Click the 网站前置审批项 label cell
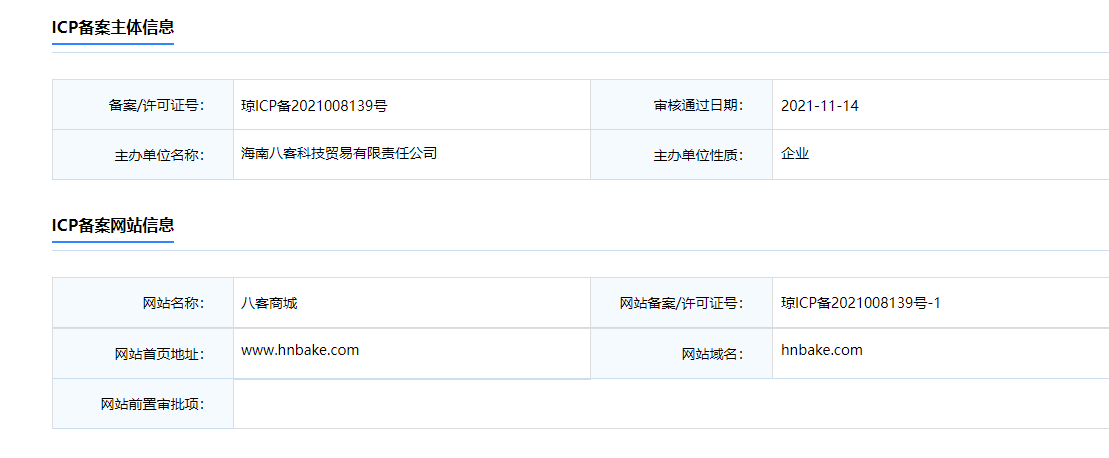This screenshot has width=1109, height=458. coord(143,404)
